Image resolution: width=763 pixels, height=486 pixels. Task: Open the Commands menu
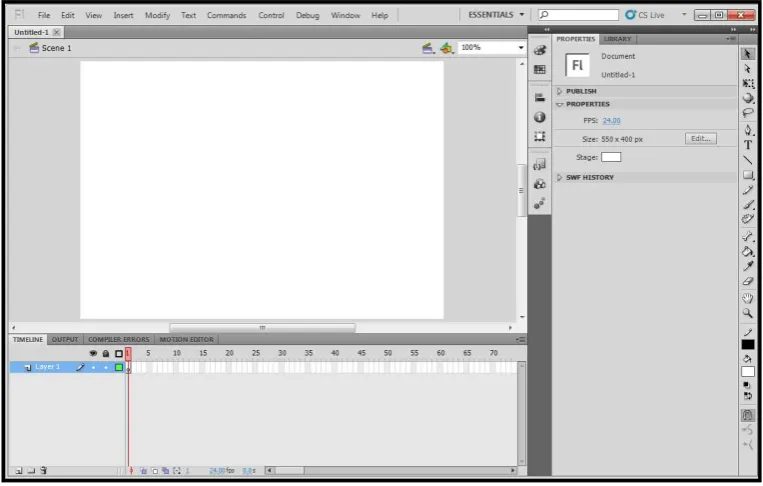pyautogui.click(x=226, y=15)
